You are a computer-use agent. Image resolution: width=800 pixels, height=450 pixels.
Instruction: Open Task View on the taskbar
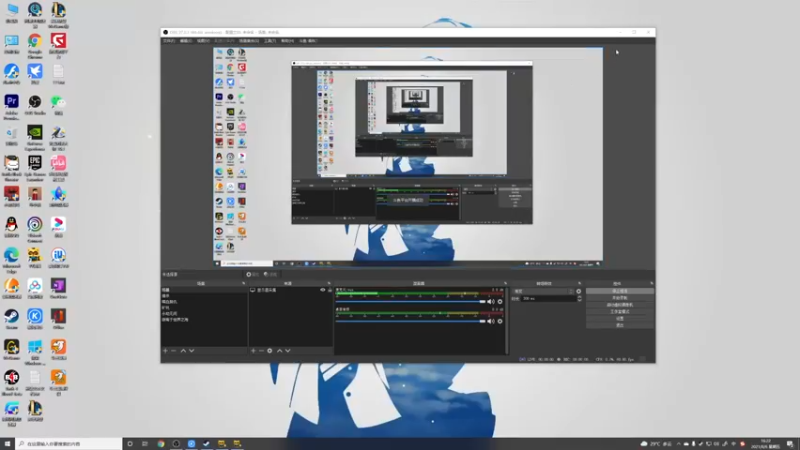[145, 444]
